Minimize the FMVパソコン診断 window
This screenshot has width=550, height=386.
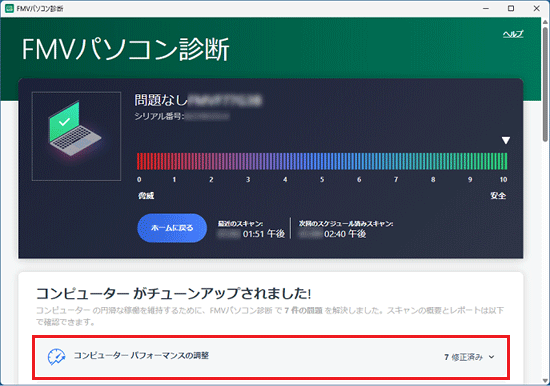[x=486, y=8]
